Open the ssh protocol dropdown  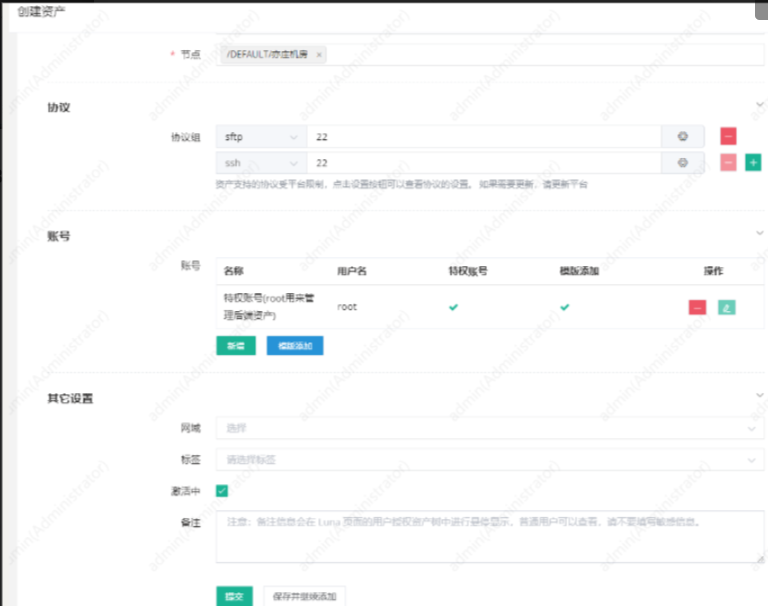click(260, 162)
